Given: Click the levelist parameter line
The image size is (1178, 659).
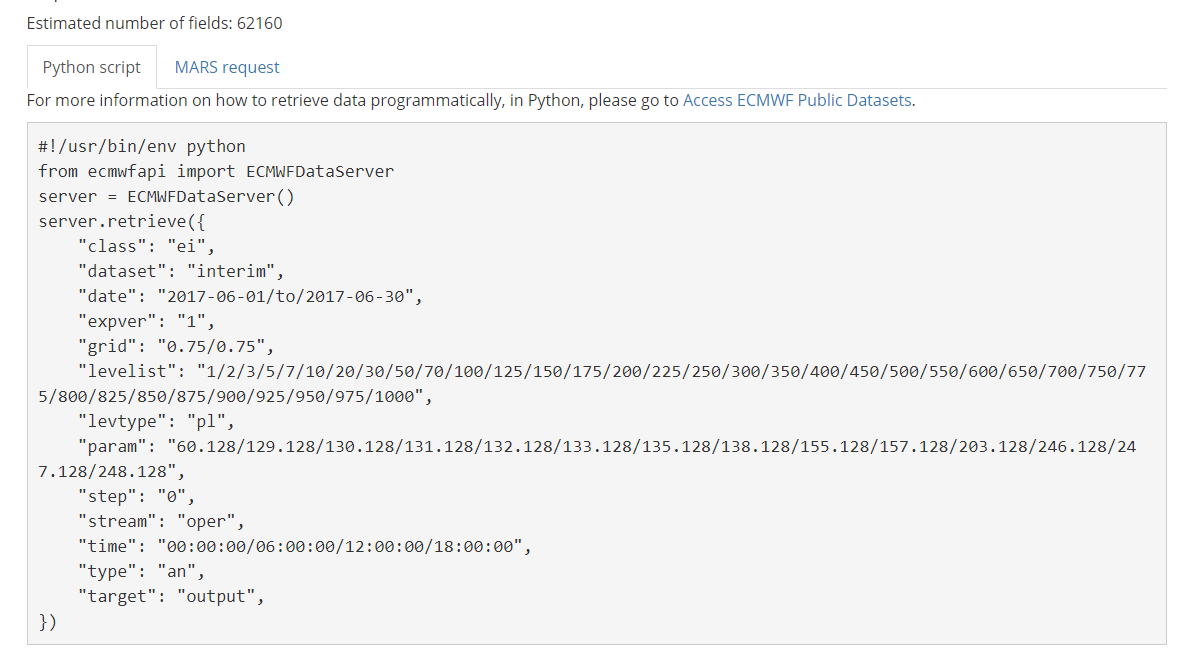Looking at the screenshot, I should coord(400,370).
